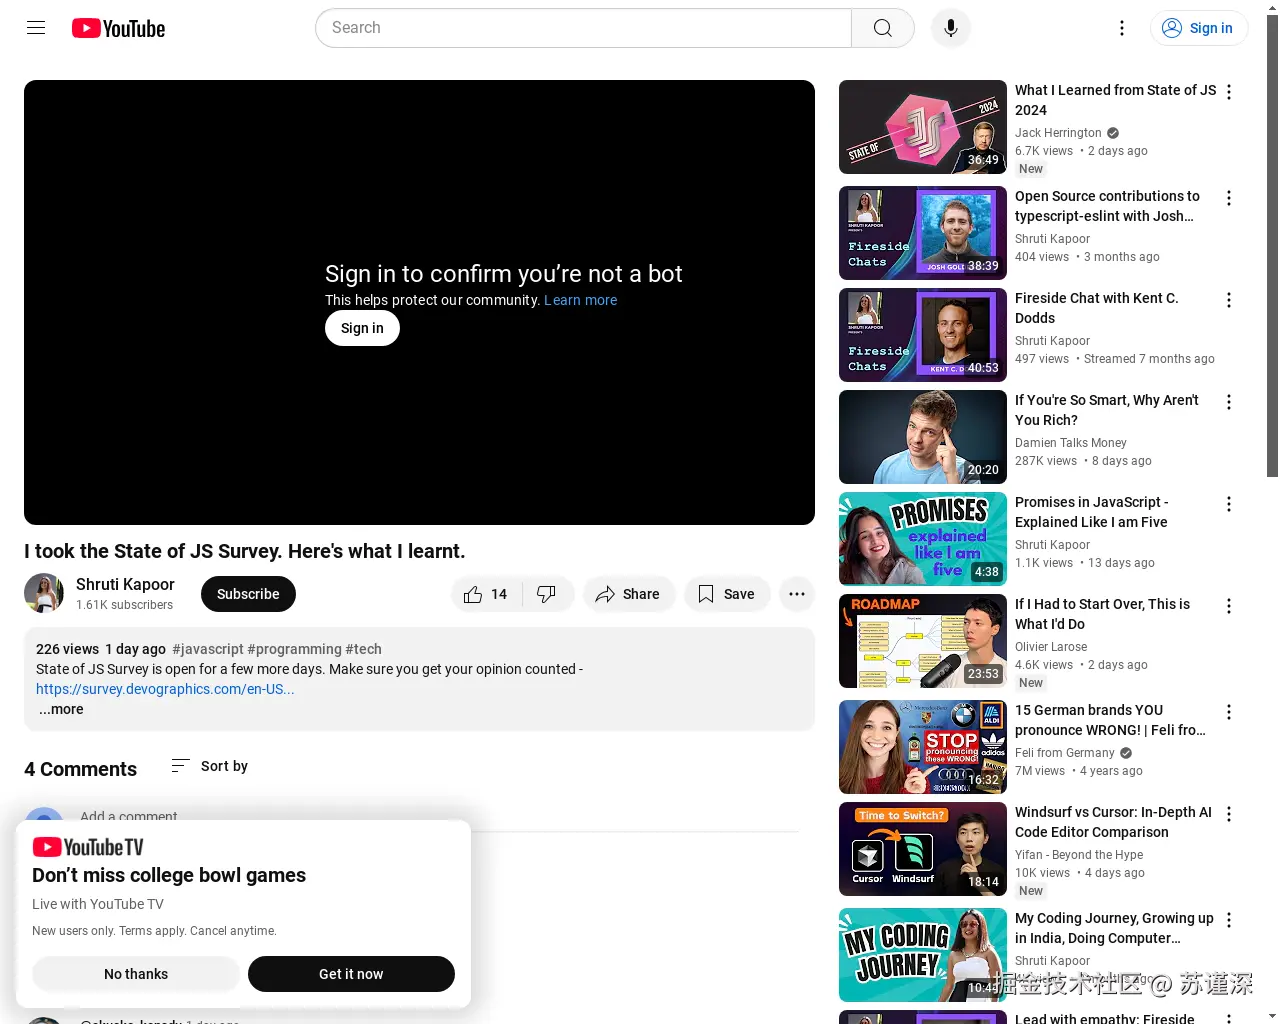Open options for If I Had to Start Over
The height and width of the screenshot is (1024, 1280).
click(1229, 606)
